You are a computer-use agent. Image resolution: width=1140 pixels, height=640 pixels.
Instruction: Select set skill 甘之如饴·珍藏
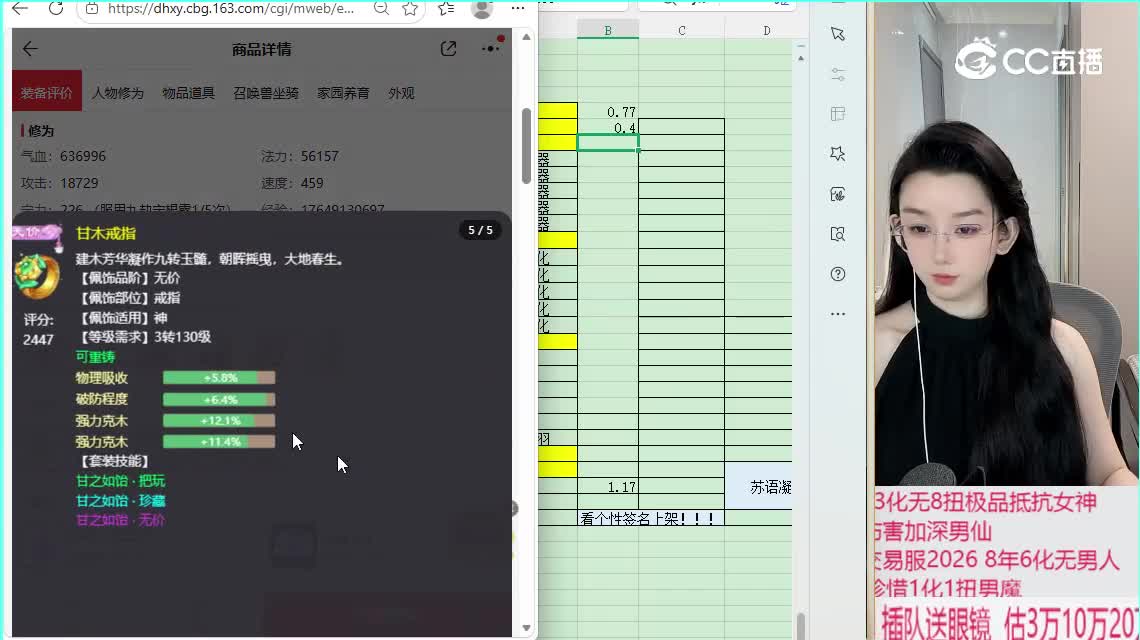[121, 501]
